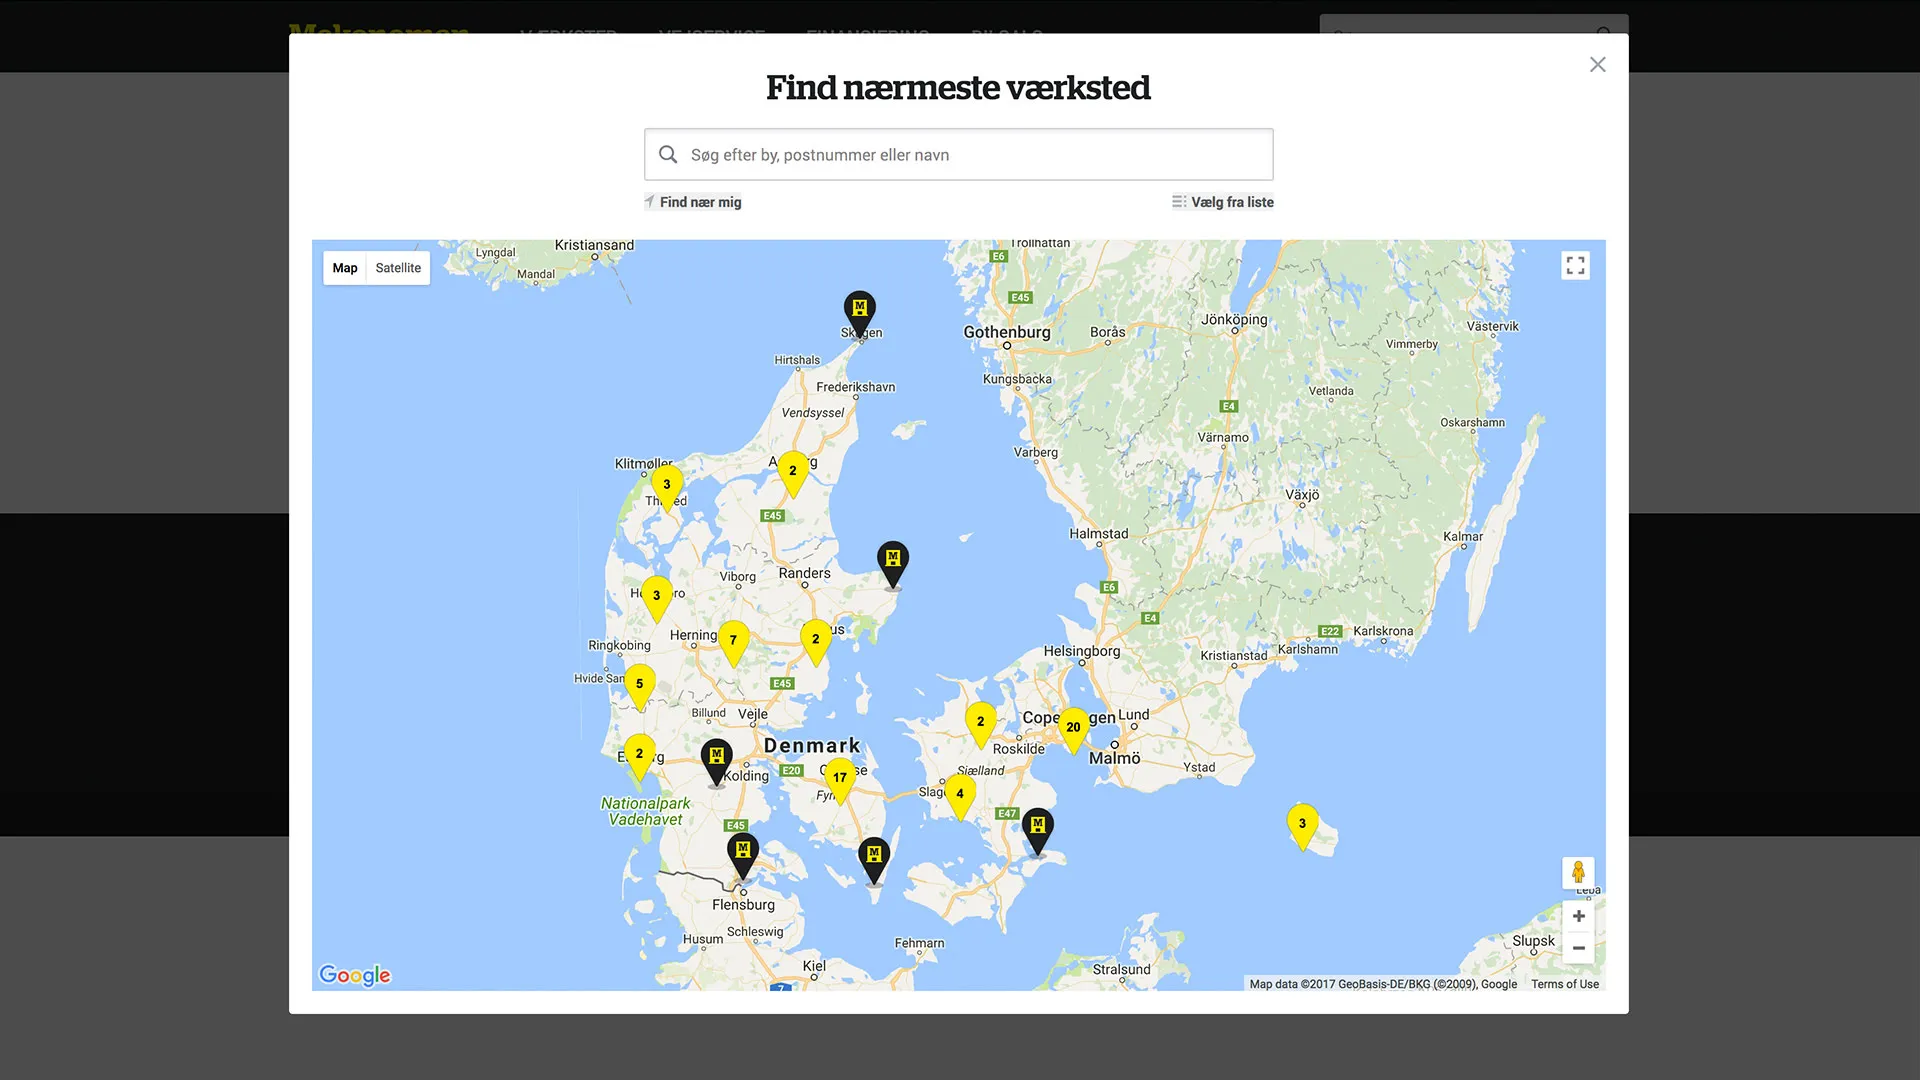Click yellow cluster marker 5 near Hvide Sande
The image size is (1920, 1080).
click(x=640, y=685)
